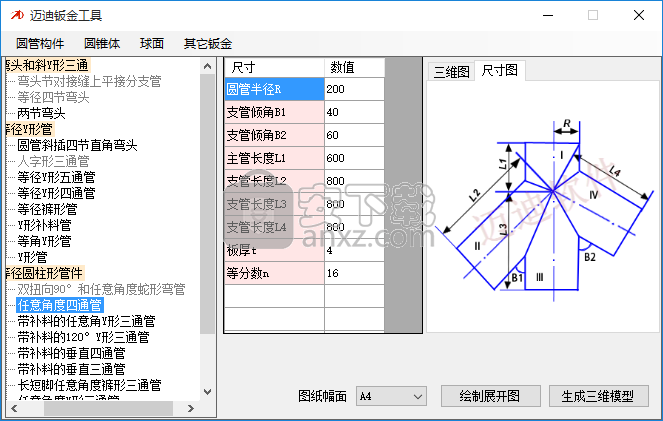Image resolution: width=663 pixels, height=421 pixels.
Task: Open the 球面 menu
Action: pos(152,44)
